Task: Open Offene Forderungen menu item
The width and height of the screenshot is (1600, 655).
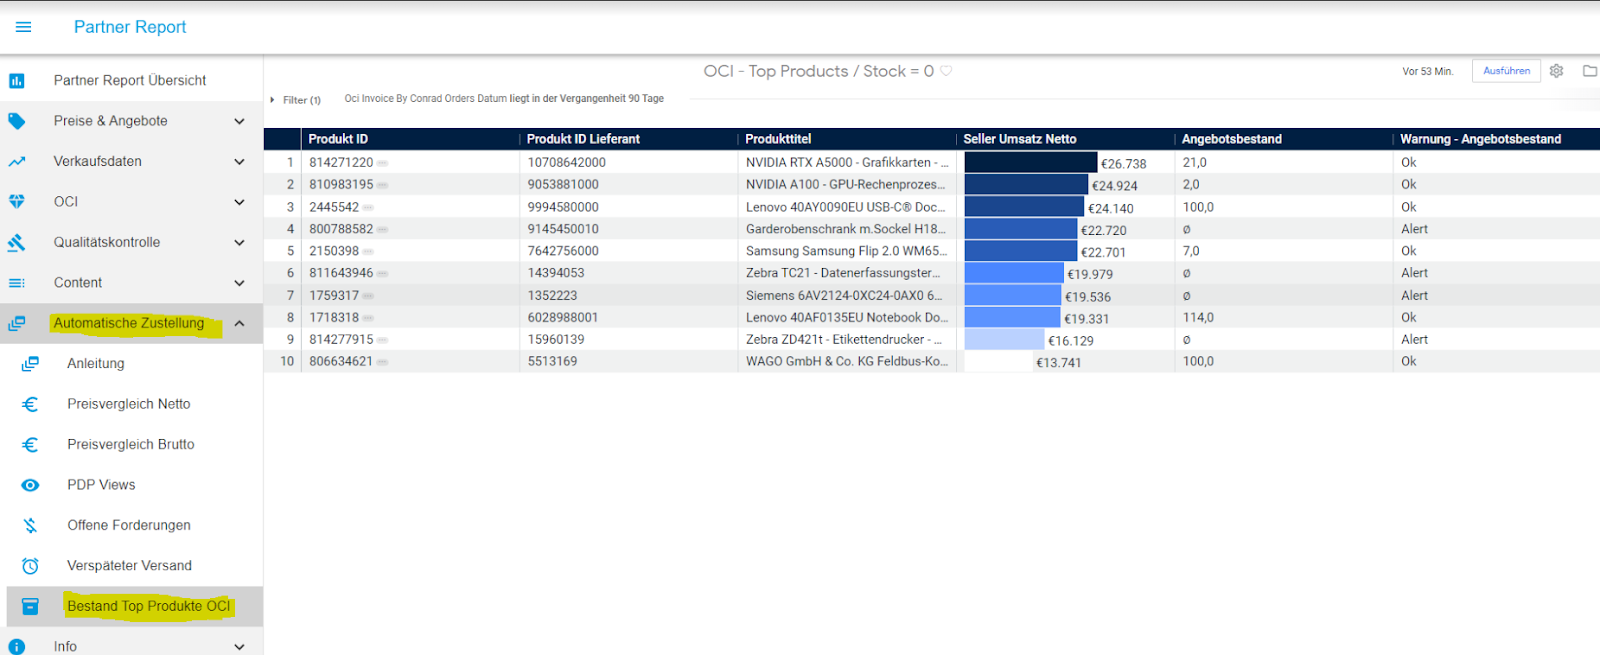Action: tap(131, 525)
